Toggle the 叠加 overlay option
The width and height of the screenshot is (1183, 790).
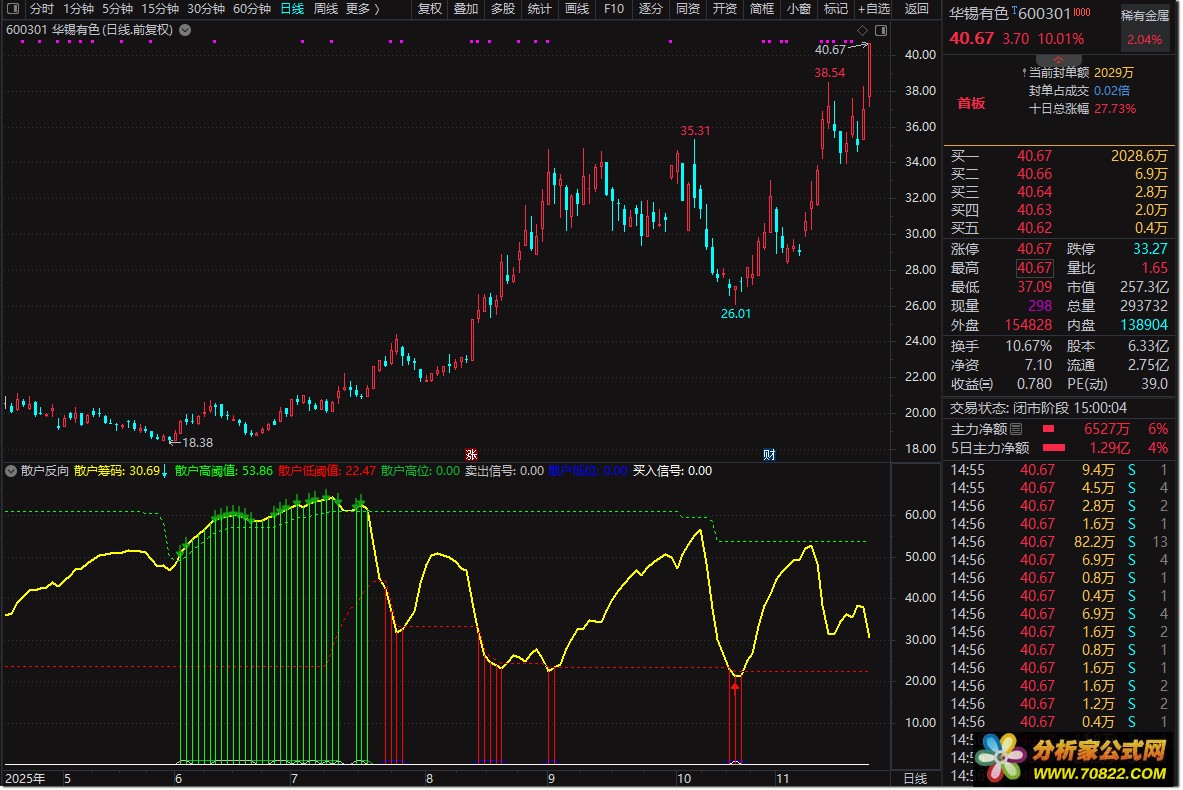pos(466,9)
